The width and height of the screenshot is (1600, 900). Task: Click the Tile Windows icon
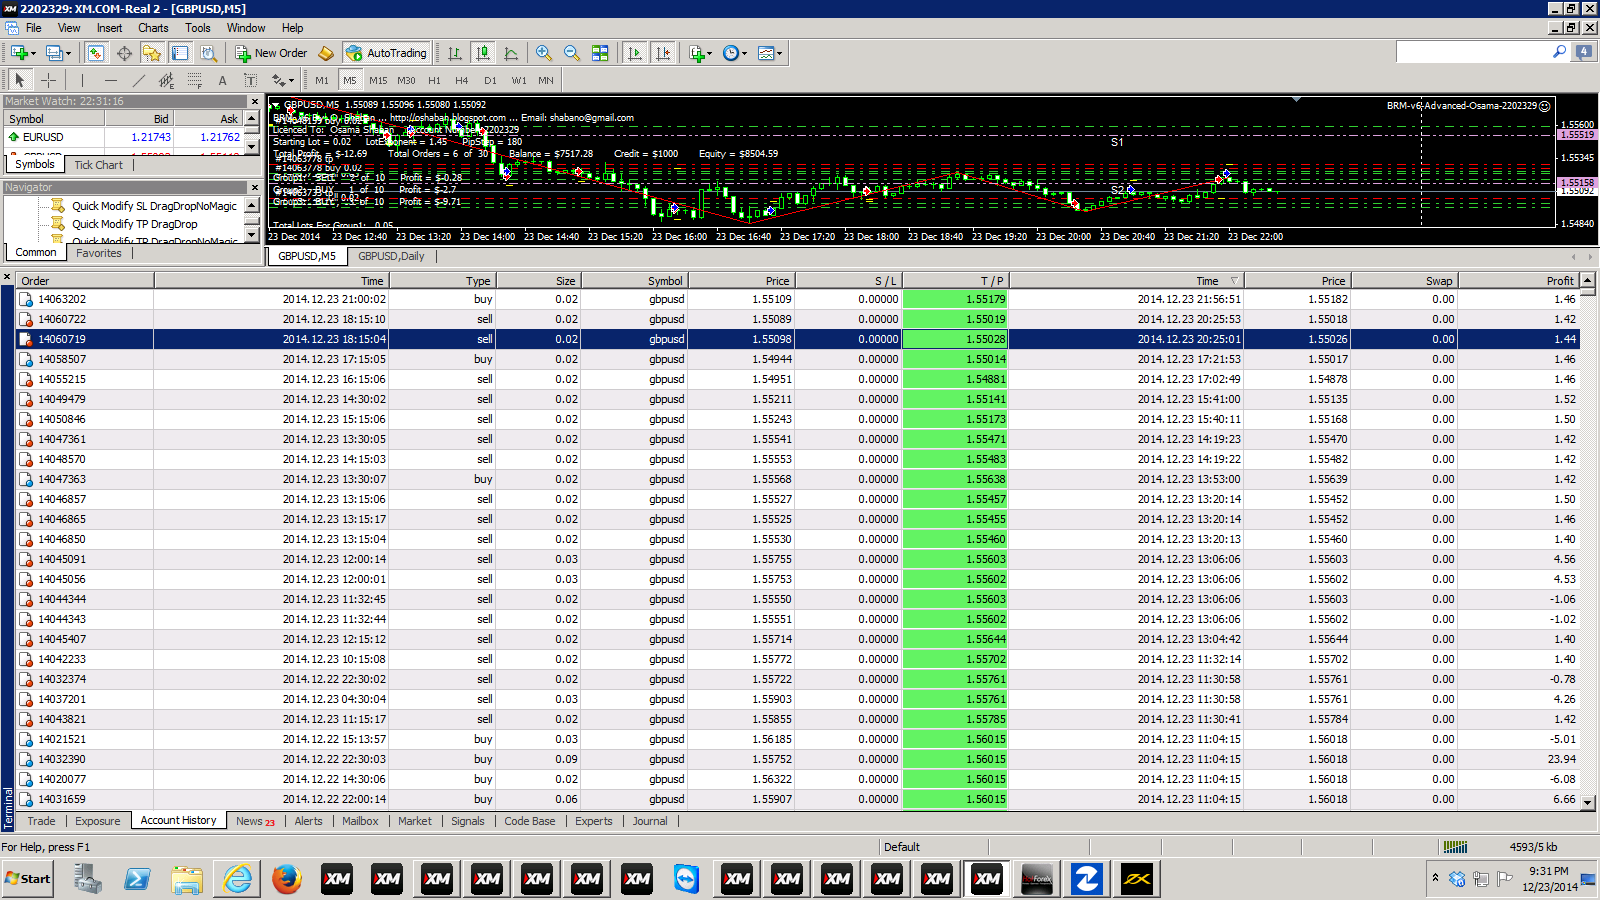600,53
